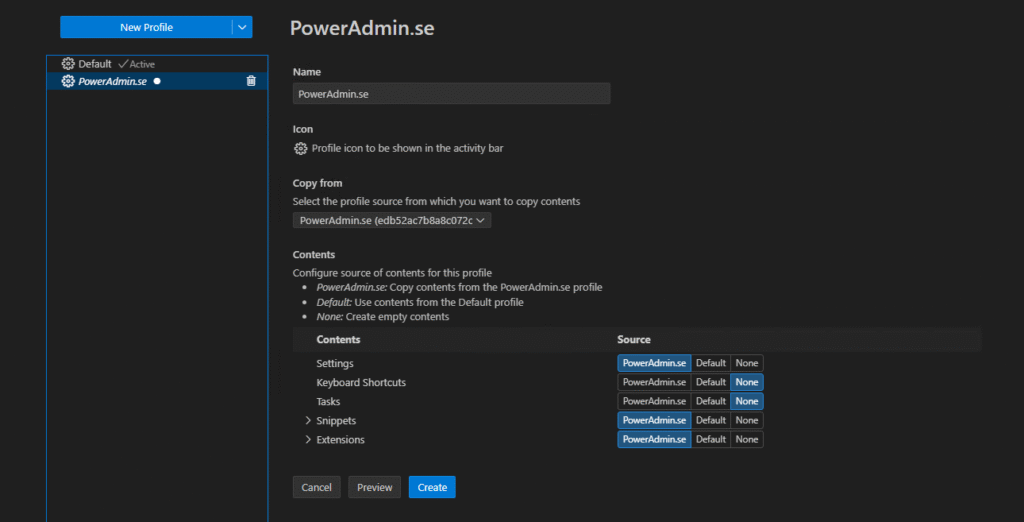Click the New Profile button
The height and width of the screenshot is (522, 1024).
pyautogui.click(x=146, y=27)
